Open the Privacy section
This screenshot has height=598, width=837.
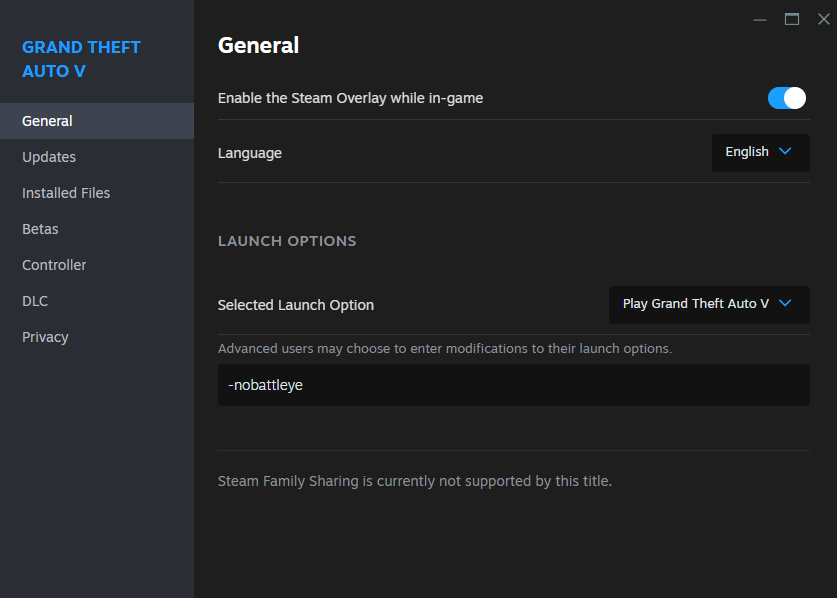97,337
